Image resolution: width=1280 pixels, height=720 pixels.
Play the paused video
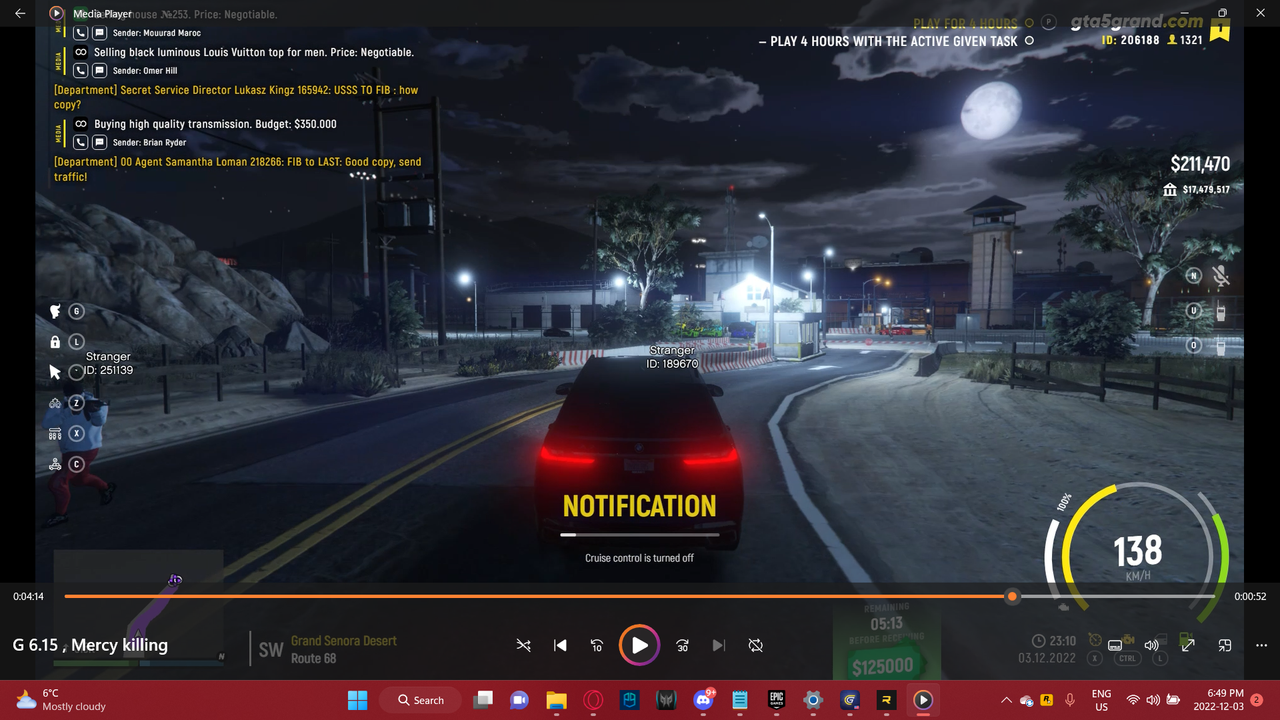point(639,645)
